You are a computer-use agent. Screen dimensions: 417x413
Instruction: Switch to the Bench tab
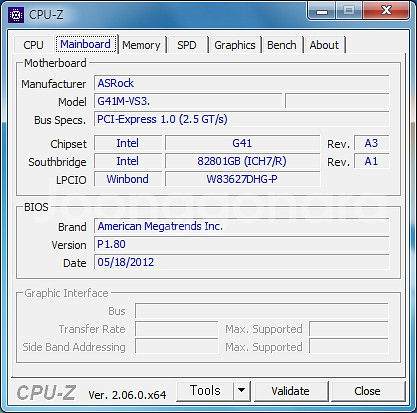[282, 45]
